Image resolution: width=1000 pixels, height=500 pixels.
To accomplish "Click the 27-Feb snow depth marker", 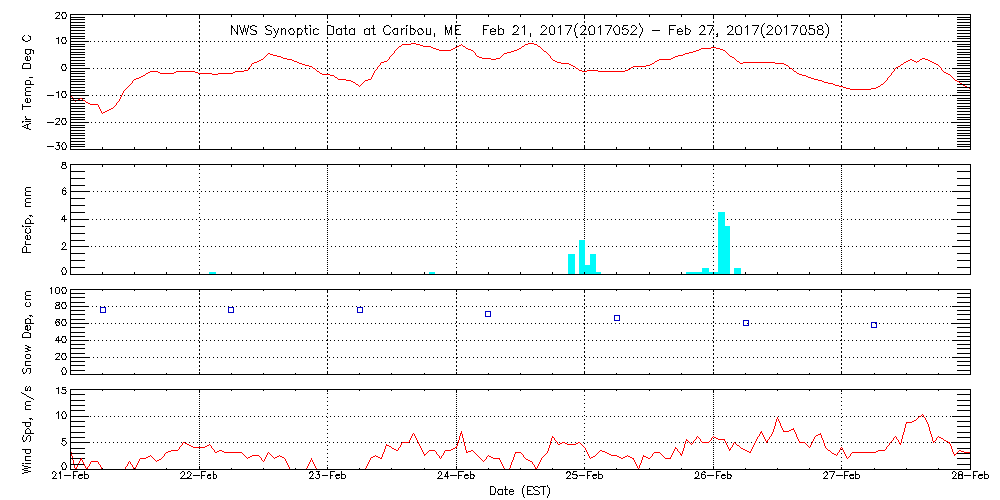I will [x=874, y=325].
